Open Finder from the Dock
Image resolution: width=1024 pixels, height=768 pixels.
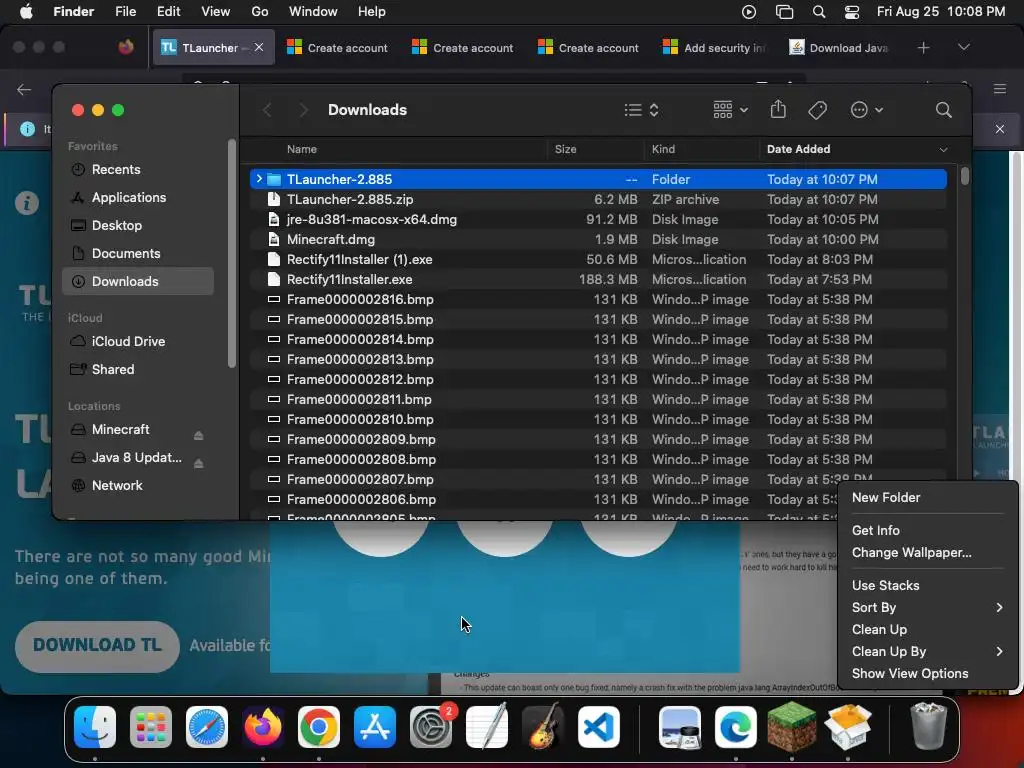coord(95,727)
